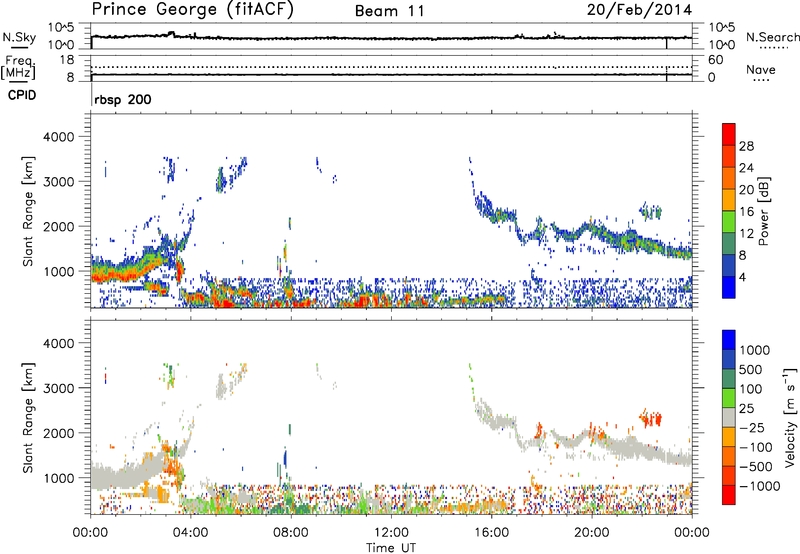Viewport: 800px width, 554px height.
Task: Click the "24" label on the power colorbar
Action: click(x=746, y=168)
